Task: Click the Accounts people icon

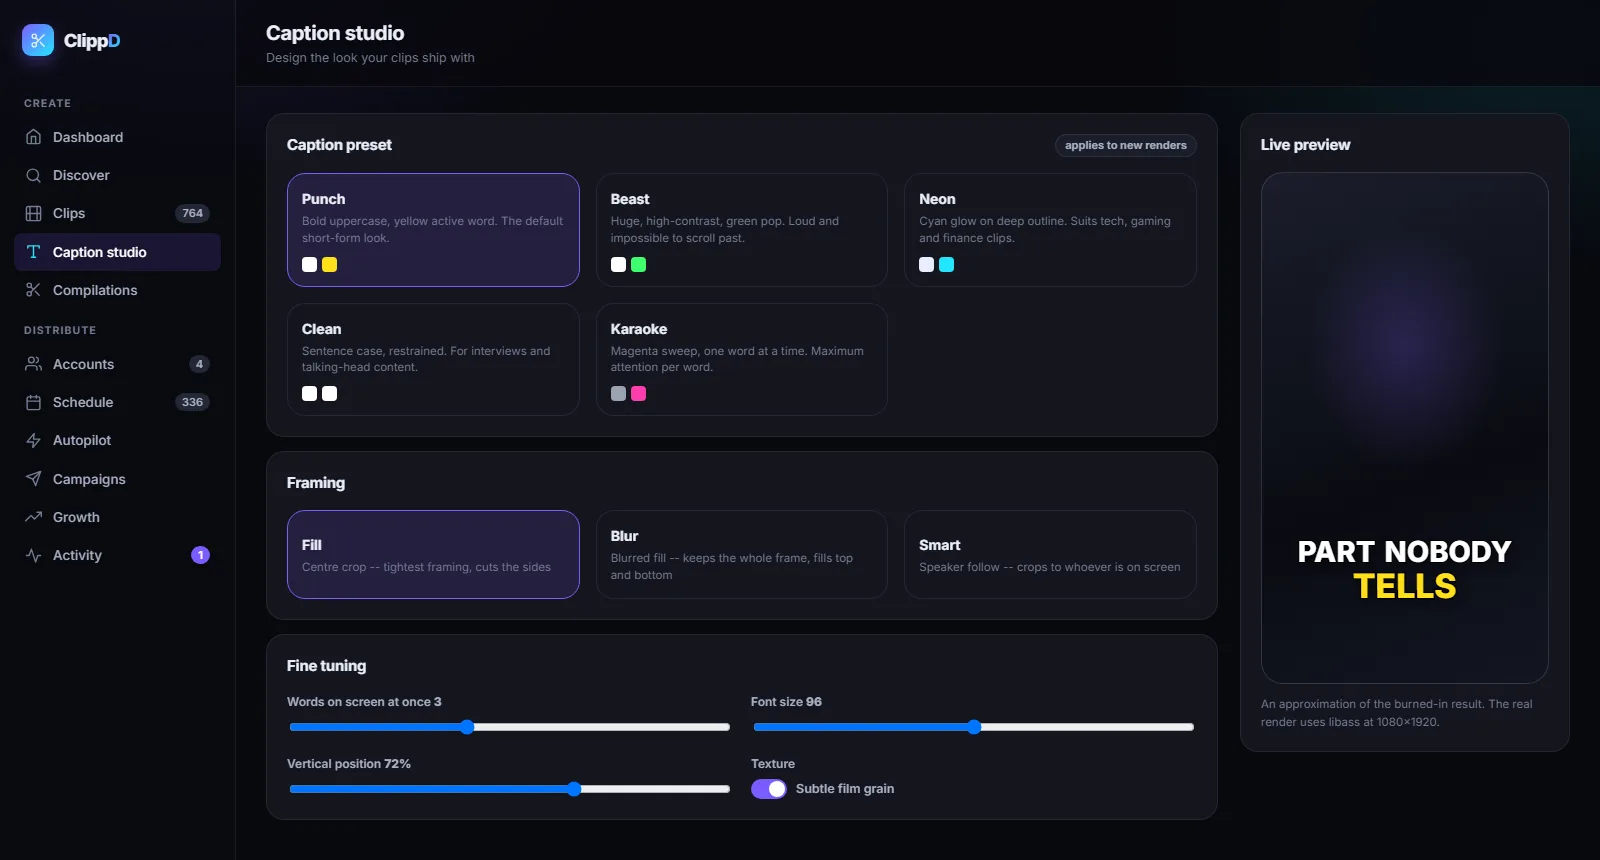Action: tap(33, 364)
